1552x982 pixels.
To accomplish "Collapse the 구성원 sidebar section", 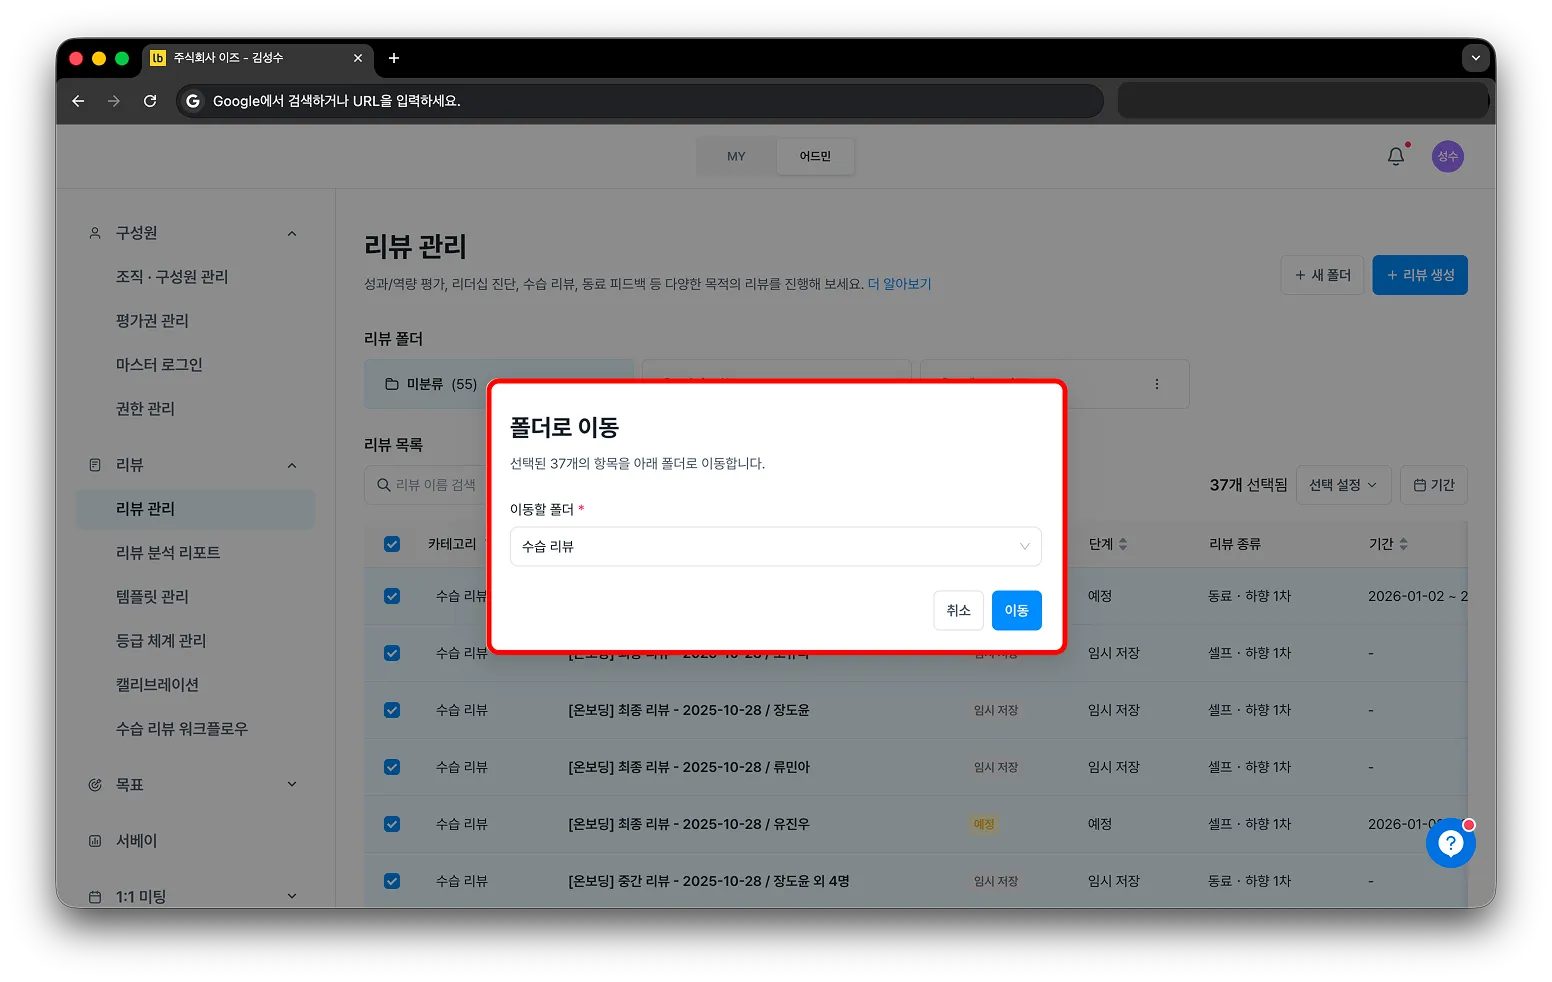I will point(292,233).
